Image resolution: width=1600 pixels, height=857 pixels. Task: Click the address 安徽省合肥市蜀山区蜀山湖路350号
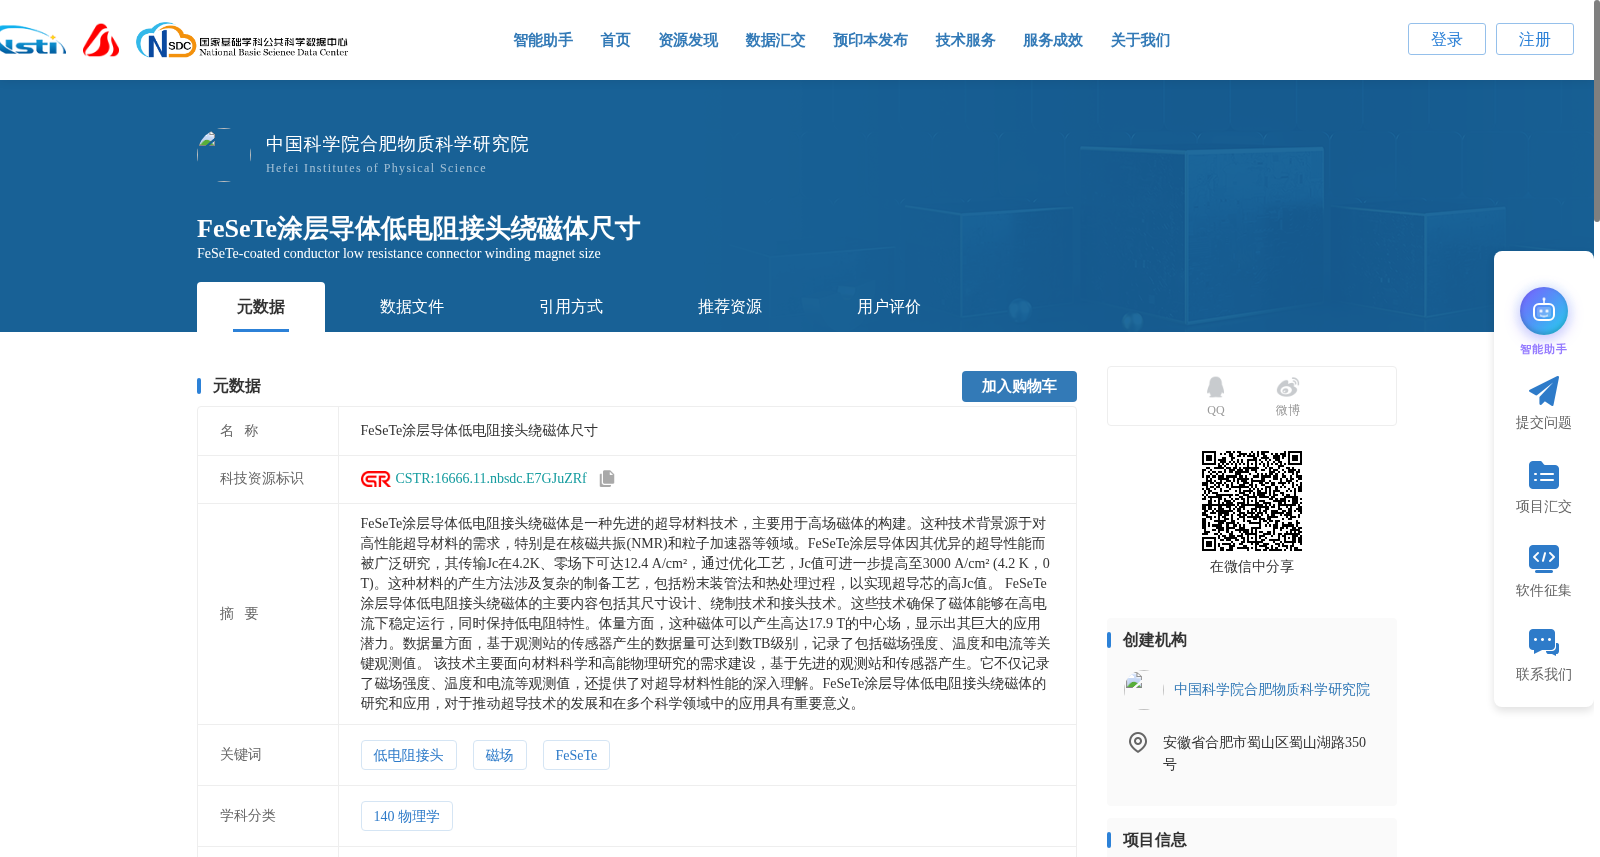point(1264,753)
